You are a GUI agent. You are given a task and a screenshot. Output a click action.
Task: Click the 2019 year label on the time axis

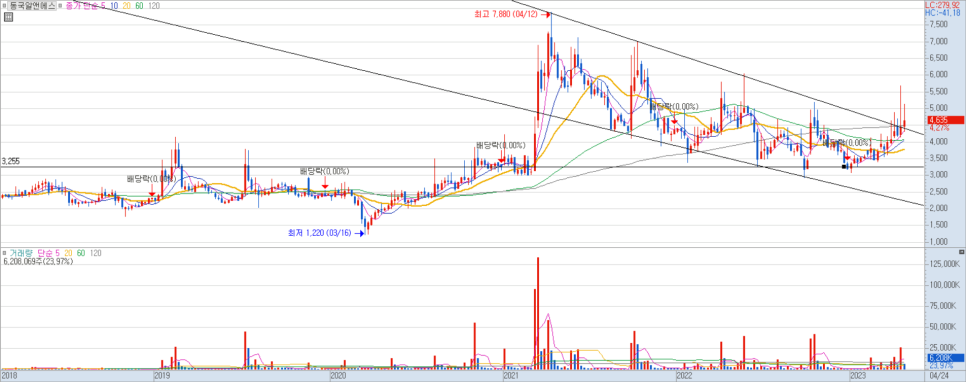pyautogui.click(x=162, y=375)
